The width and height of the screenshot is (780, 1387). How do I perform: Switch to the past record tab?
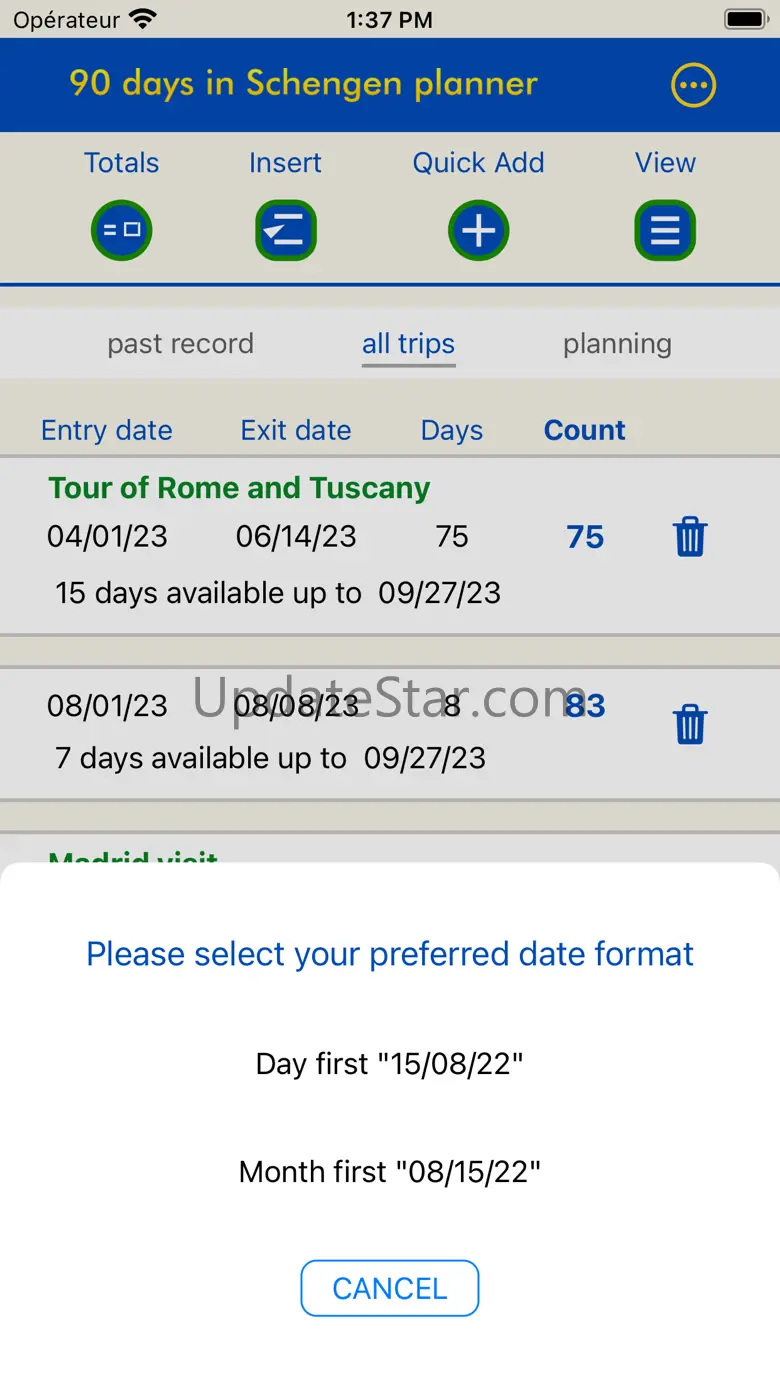[180, 344]
